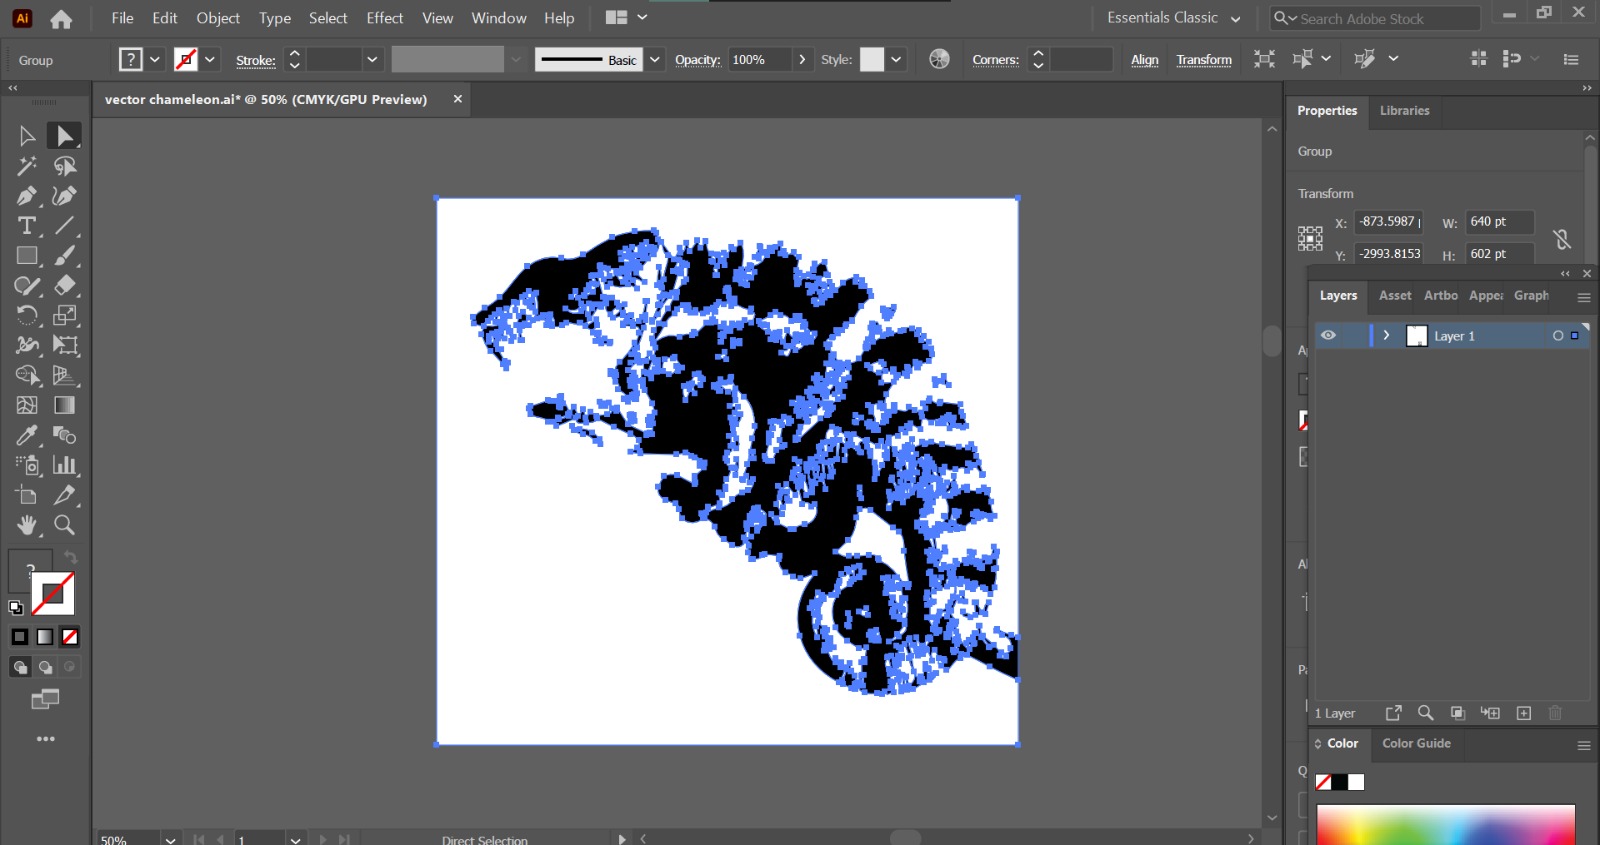Choose the Lasso tool
The width and height of the screenshot is (1600, 845).
(x=65, y=166)
